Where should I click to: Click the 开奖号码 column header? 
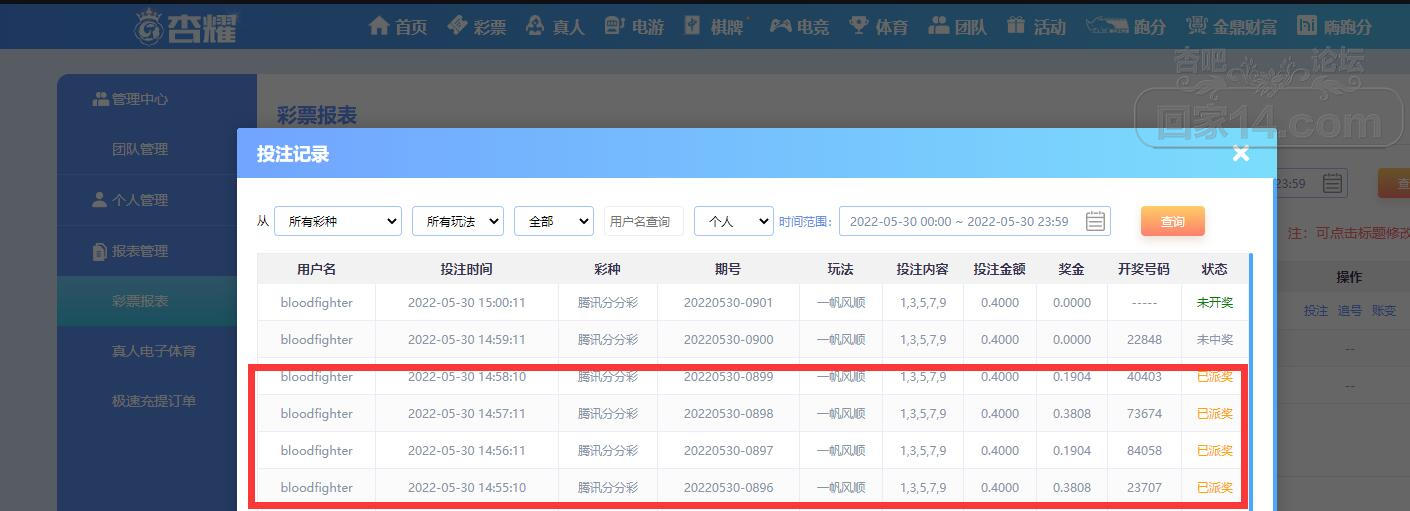(x=1144, y=269)
